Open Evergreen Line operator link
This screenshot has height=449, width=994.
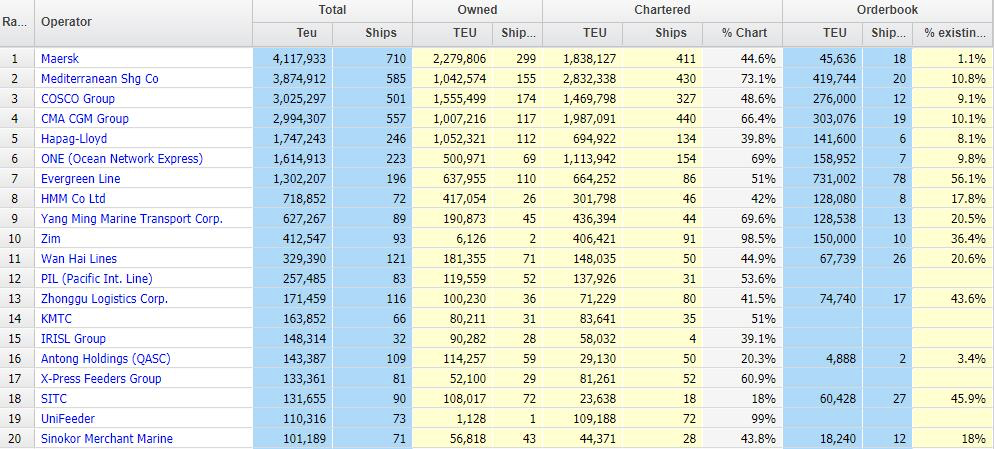[x=80, y=179]
